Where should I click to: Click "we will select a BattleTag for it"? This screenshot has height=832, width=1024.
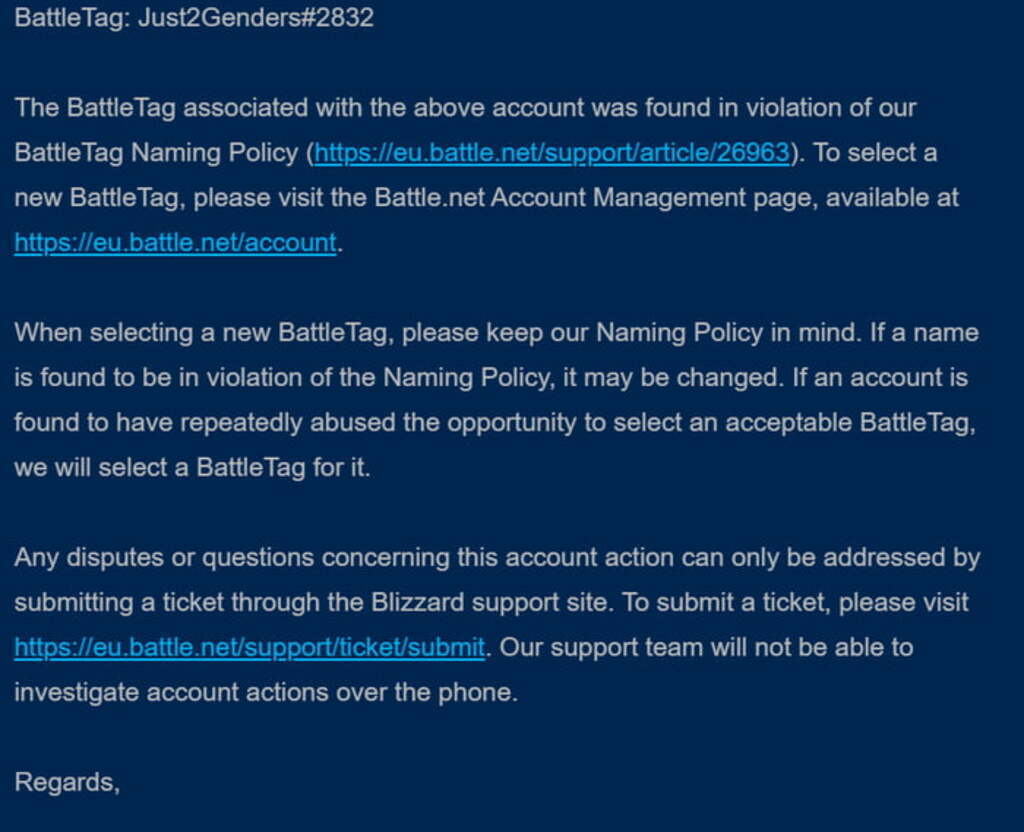pyautogui.click(x=192, y=468)
